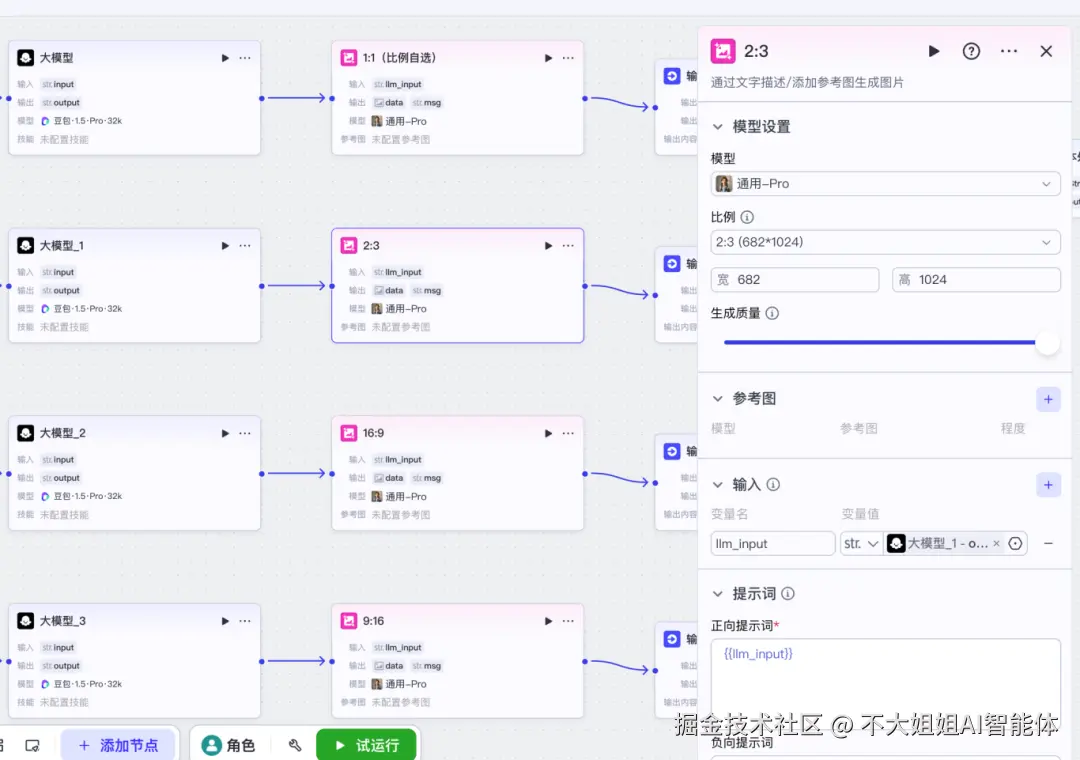The width and height of the screenshot is (1080, 760).
Task: Collapse the 参考图 section
Action: click(718, 399)
